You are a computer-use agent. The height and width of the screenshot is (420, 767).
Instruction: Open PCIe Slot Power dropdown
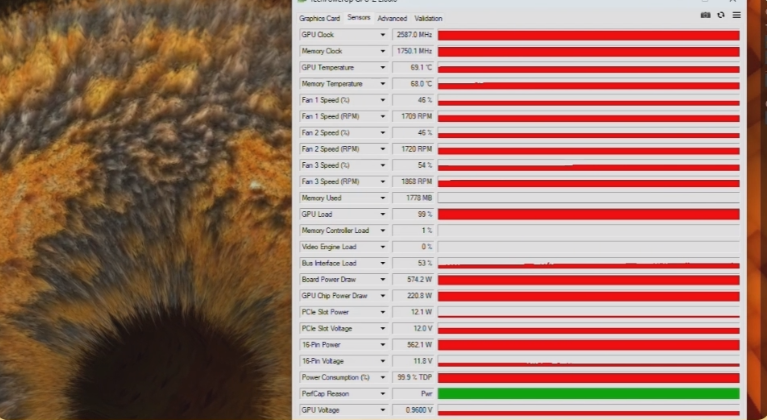[383, 312]
